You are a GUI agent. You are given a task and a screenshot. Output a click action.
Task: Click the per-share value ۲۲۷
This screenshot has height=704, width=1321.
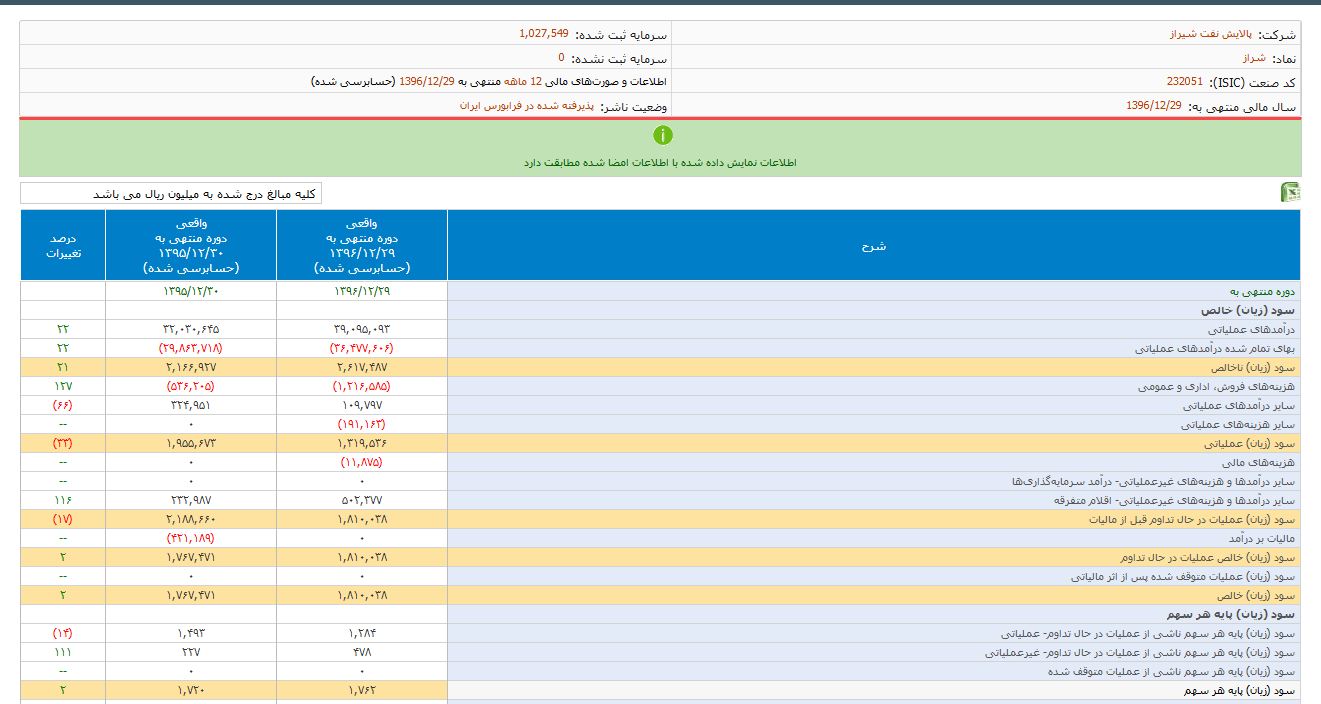coord(191,652)
